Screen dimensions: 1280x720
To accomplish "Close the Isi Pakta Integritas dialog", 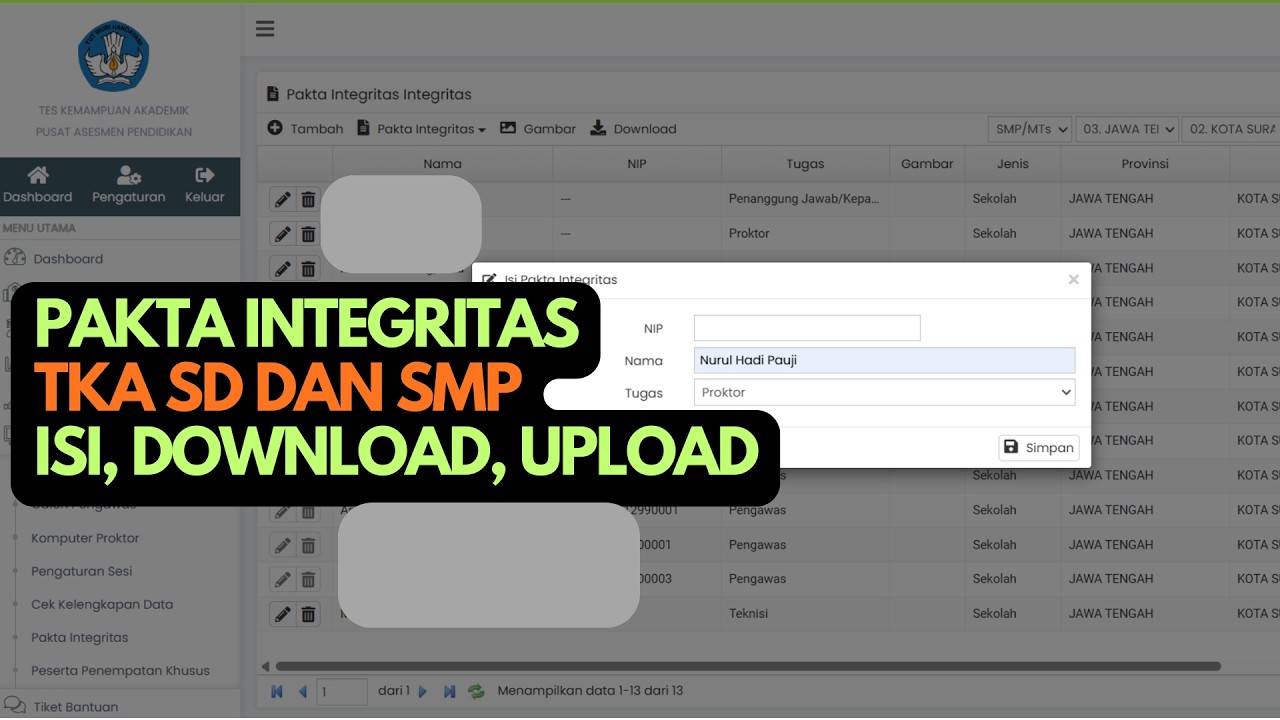I will [1073, 280].
